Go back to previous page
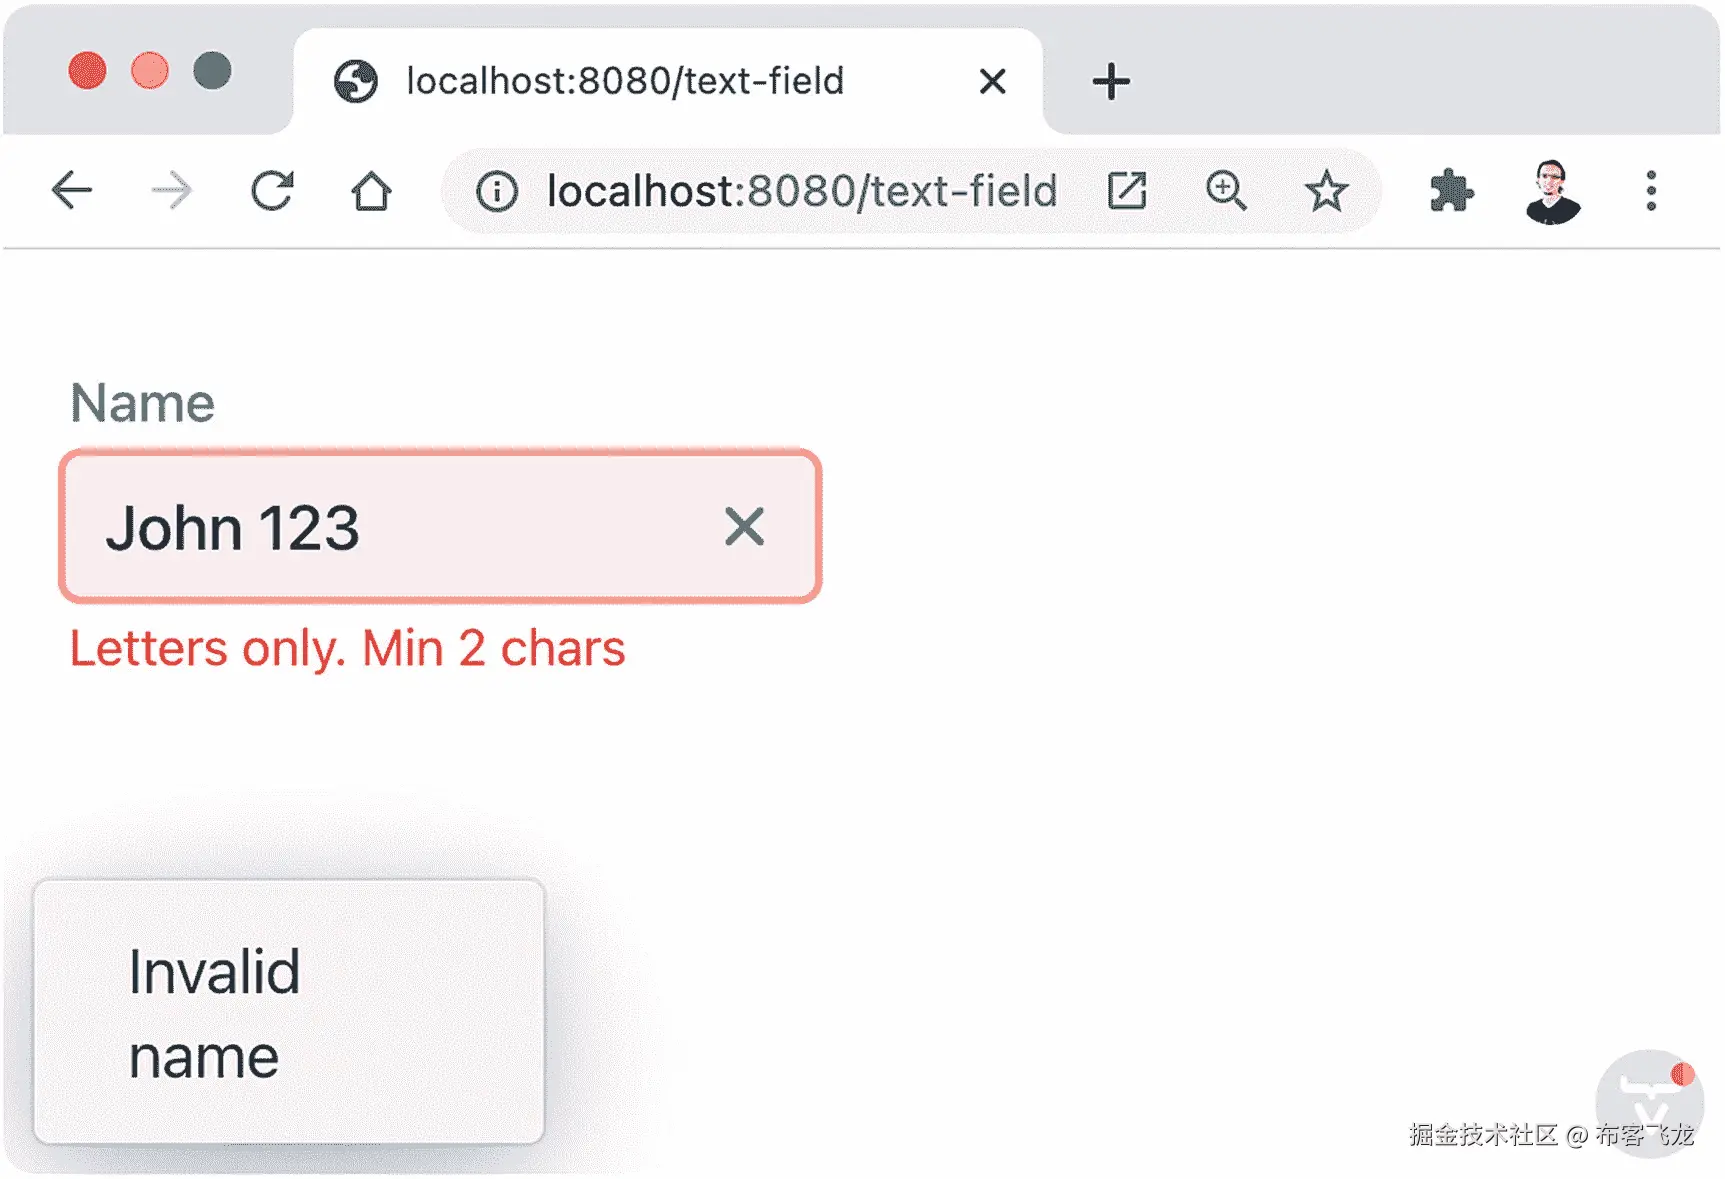 point(72,190)
